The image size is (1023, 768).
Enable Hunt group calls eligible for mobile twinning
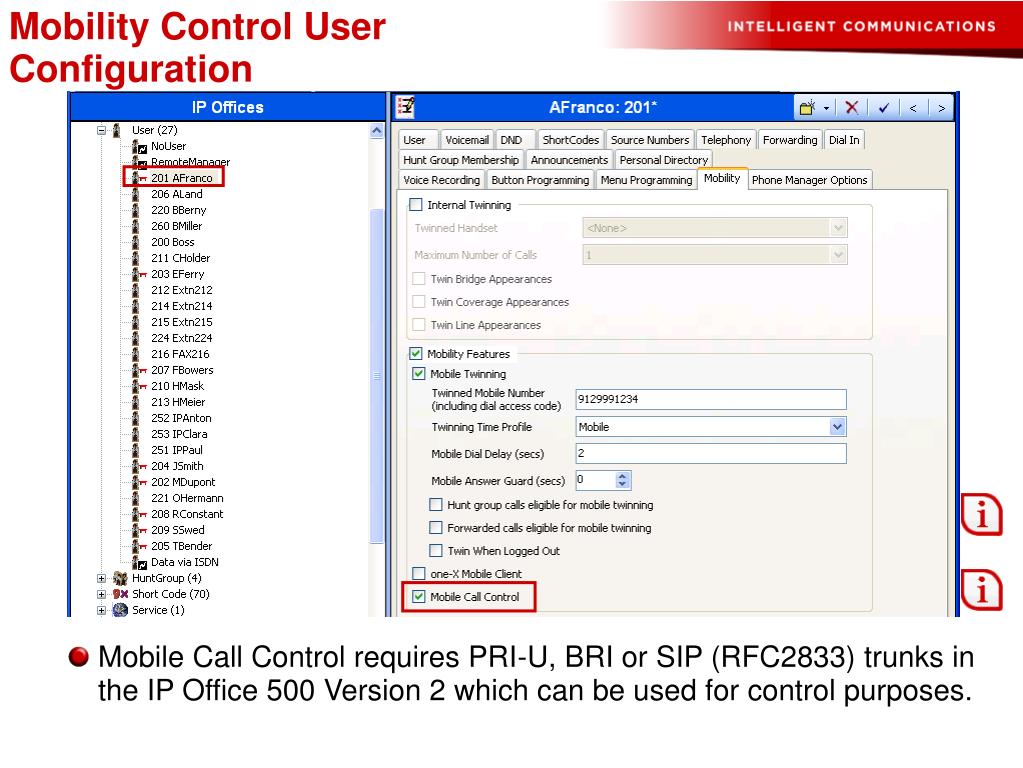(x=436, y=504)
